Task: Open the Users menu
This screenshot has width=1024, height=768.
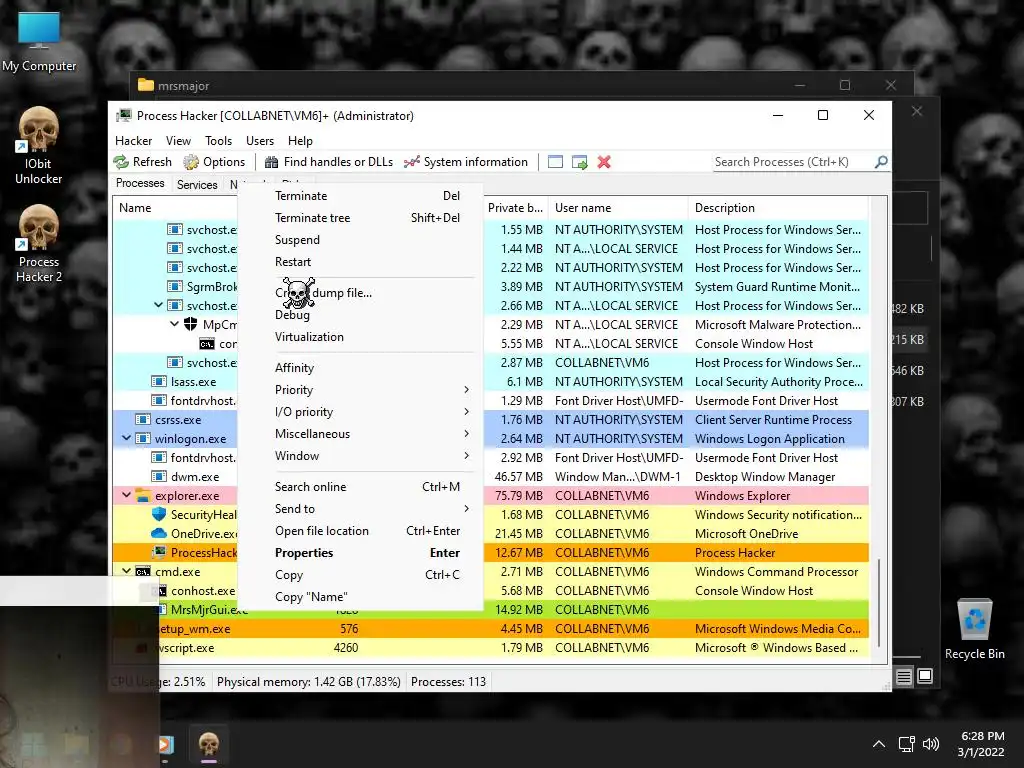Action: pyautogui.click(x=260, y=140)
